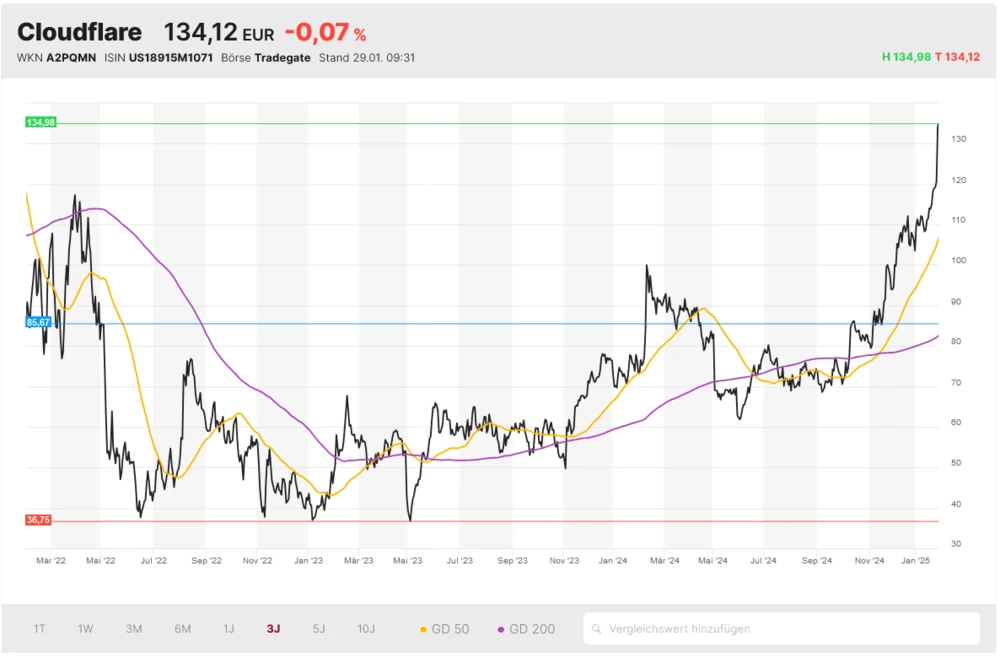Display the 5J chart range
Screen dimensions: 1000x663
point(319,629)
